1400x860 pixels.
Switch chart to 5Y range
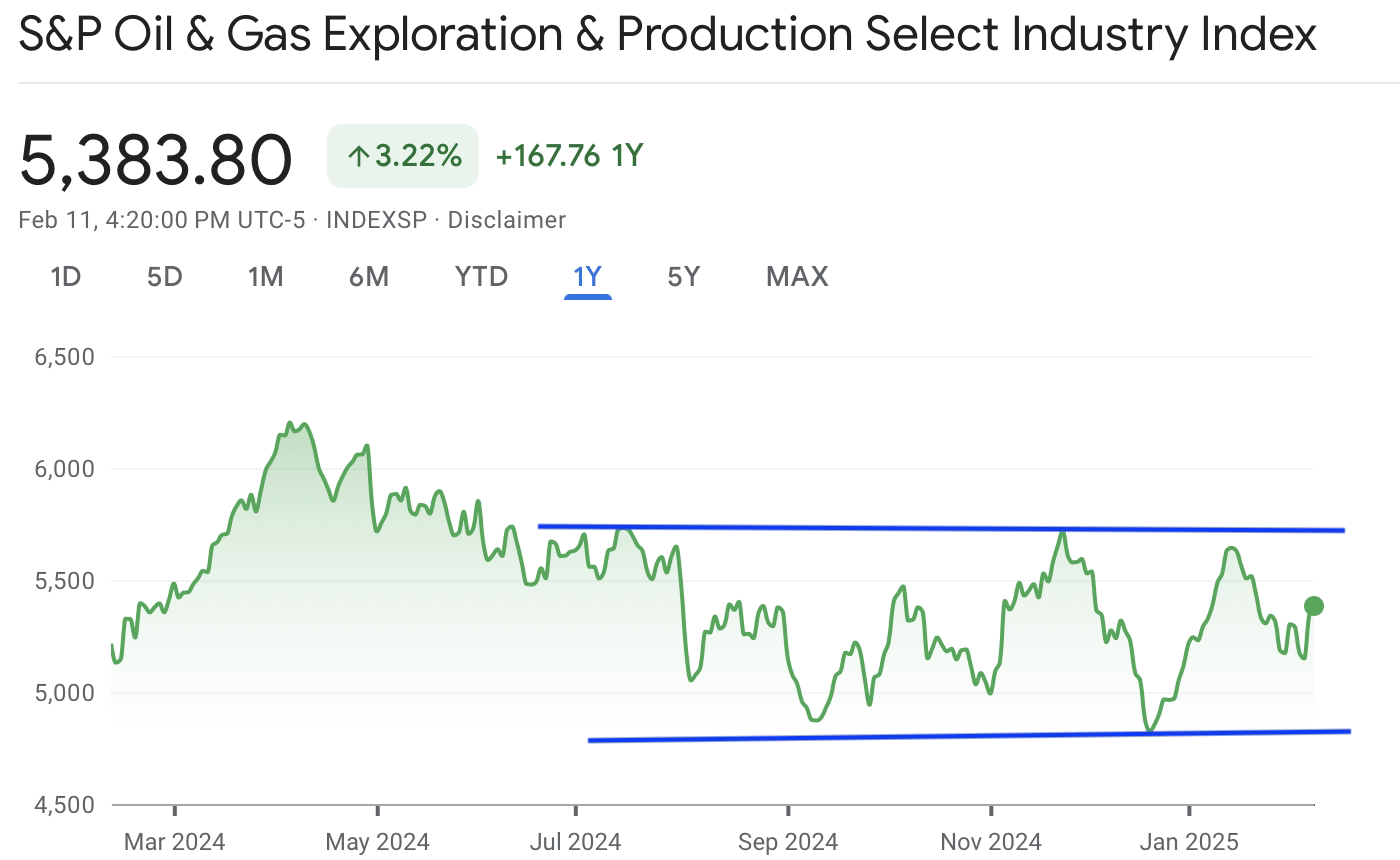(684, 276)
